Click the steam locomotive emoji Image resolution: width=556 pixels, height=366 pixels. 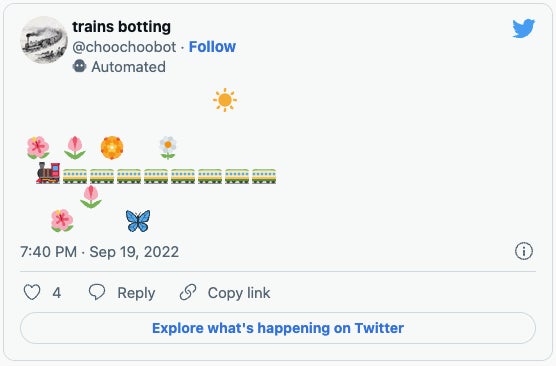[x=48, y=173]
